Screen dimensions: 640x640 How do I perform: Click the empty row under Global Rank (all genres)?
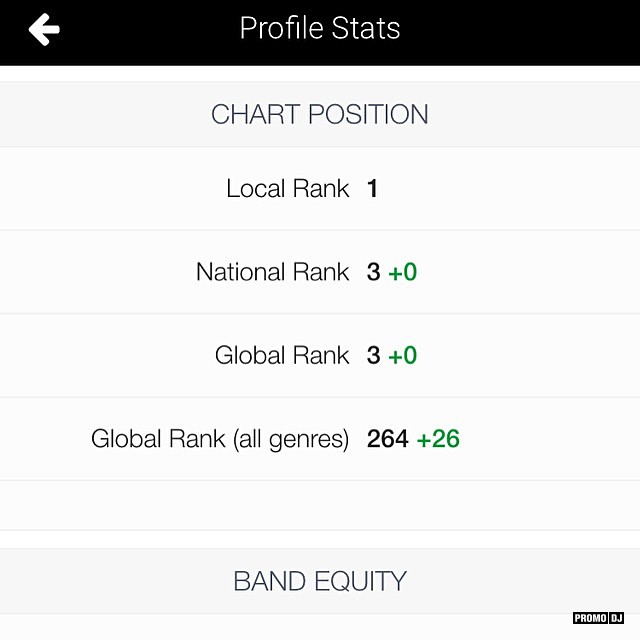click(x=320, y=505)
